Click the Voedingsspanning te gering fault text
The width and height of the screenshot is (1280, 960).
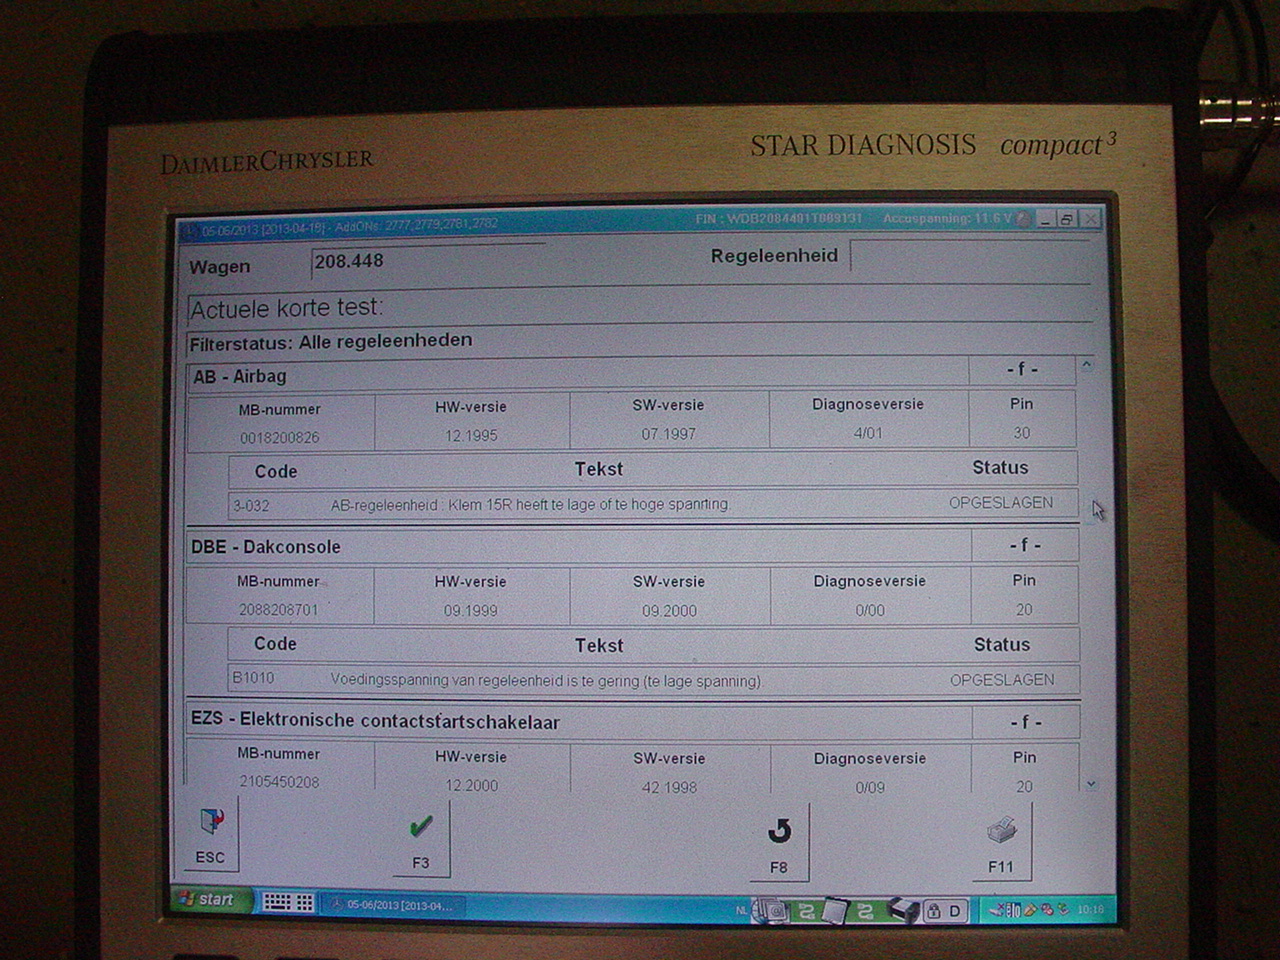point(546,680)
